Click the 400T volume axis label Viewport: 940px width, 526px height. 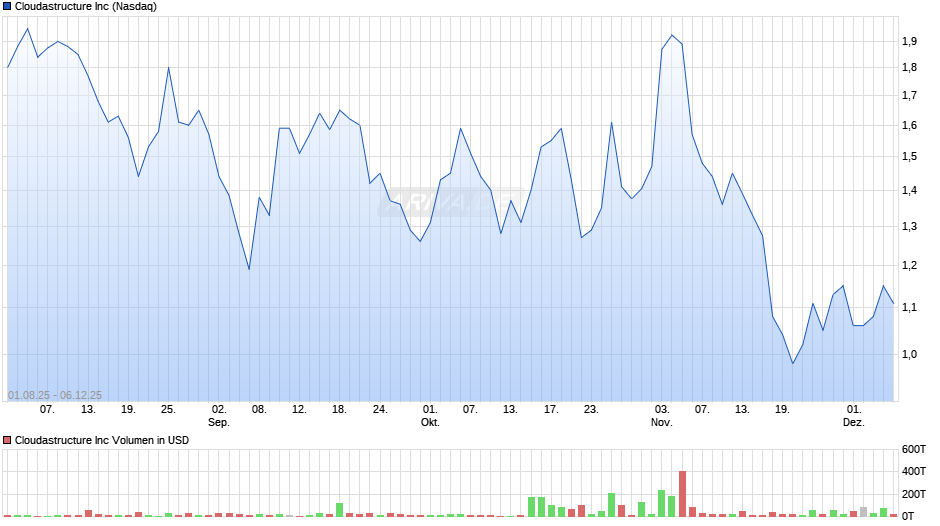[x=914, y=471]
